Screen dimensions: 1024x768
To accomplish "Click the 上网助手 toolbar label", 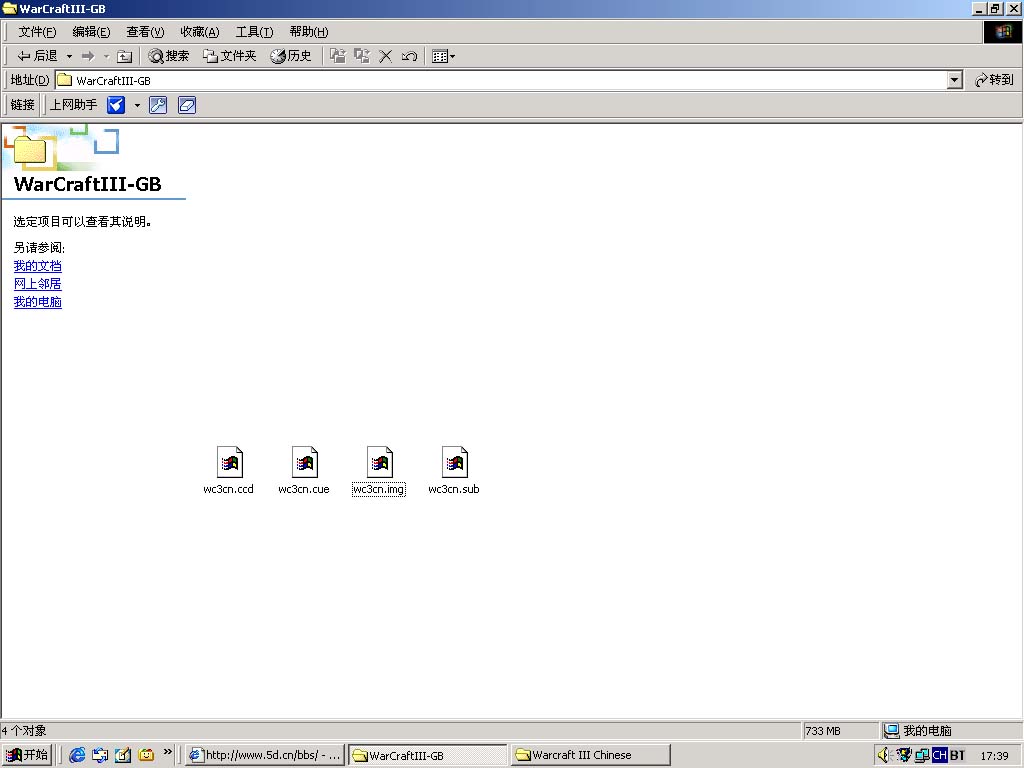I will tap(73, 104).
